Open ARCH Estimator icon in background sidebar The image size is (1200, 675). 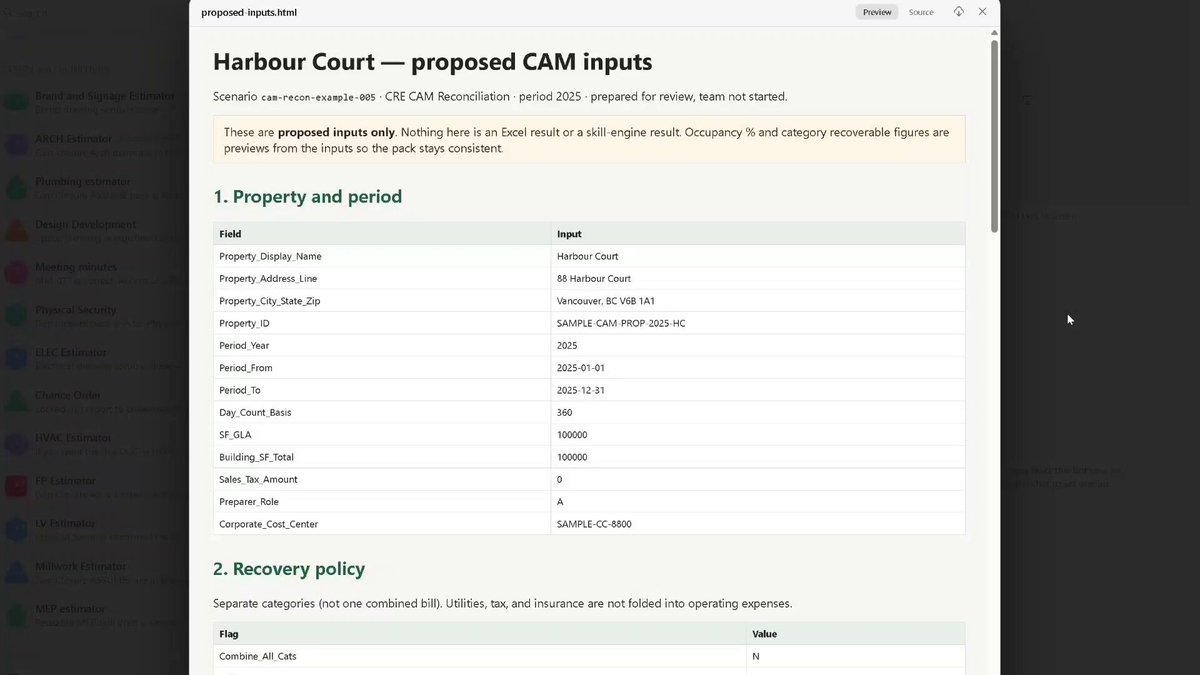(16, 145)
